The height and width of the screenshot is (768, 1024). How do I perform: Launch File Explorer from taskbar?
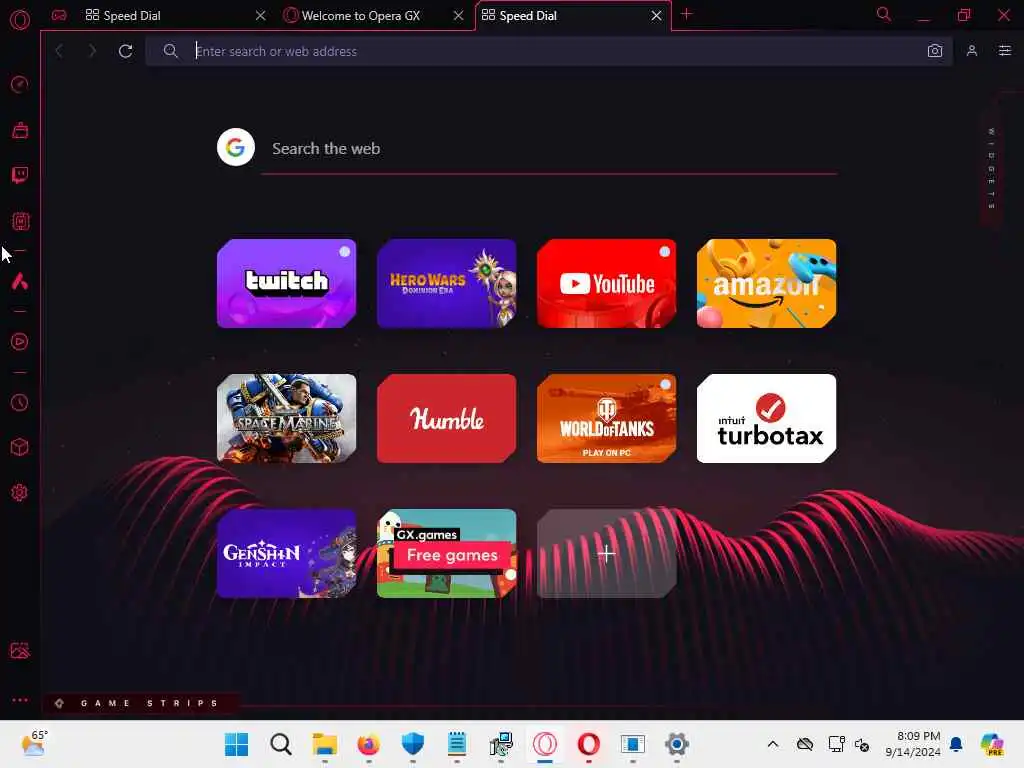[x=325, y=744]
